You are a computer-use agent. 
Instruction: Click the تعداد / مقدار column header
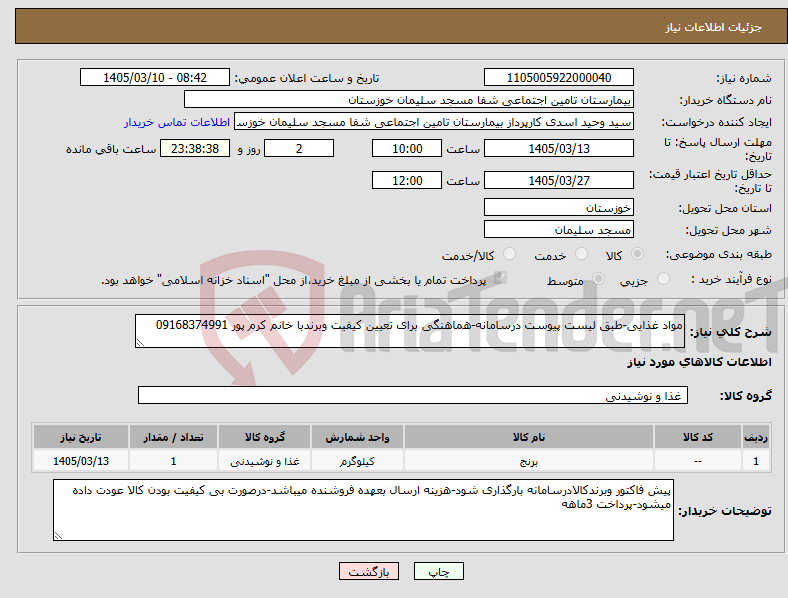tap(173, 437)
